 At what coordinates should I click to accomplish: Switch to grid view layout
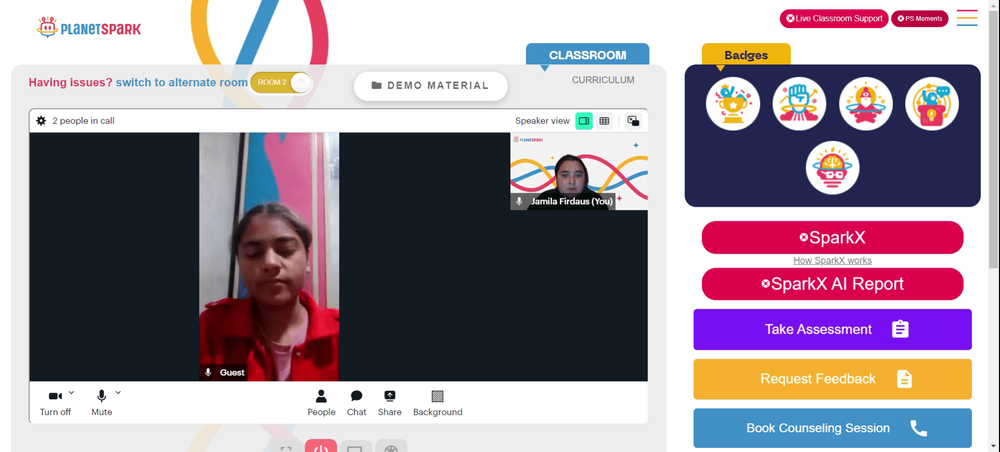[604, 120]
